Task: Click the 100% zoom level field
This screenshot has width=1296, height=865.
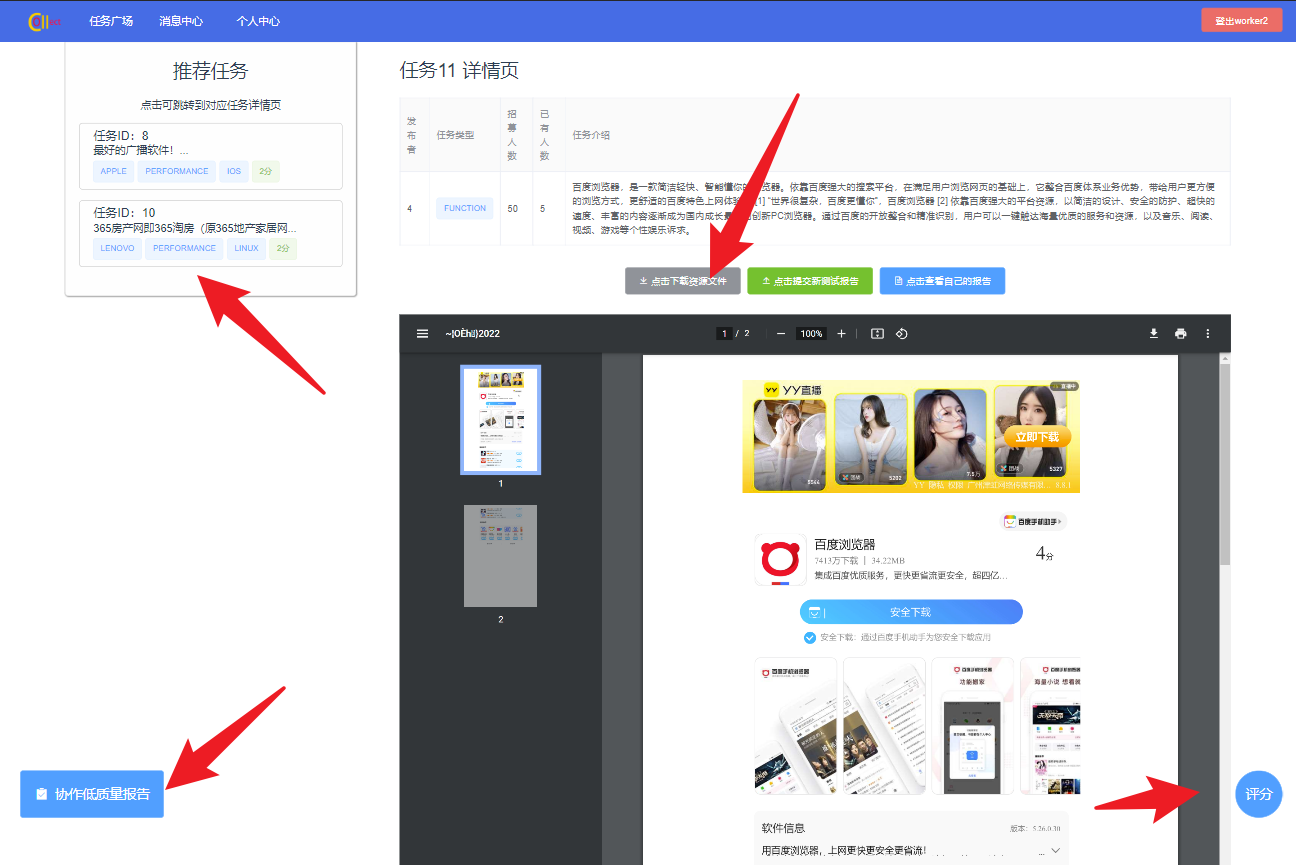Action: (x=811, y=333)
